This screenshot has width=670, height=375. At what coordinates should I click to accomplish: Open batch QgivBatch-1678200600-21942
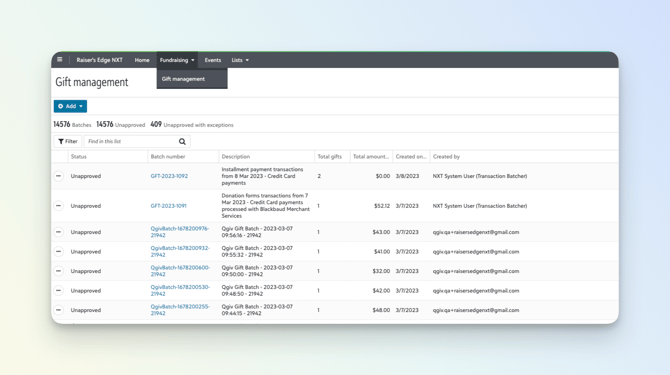[180, 271]
